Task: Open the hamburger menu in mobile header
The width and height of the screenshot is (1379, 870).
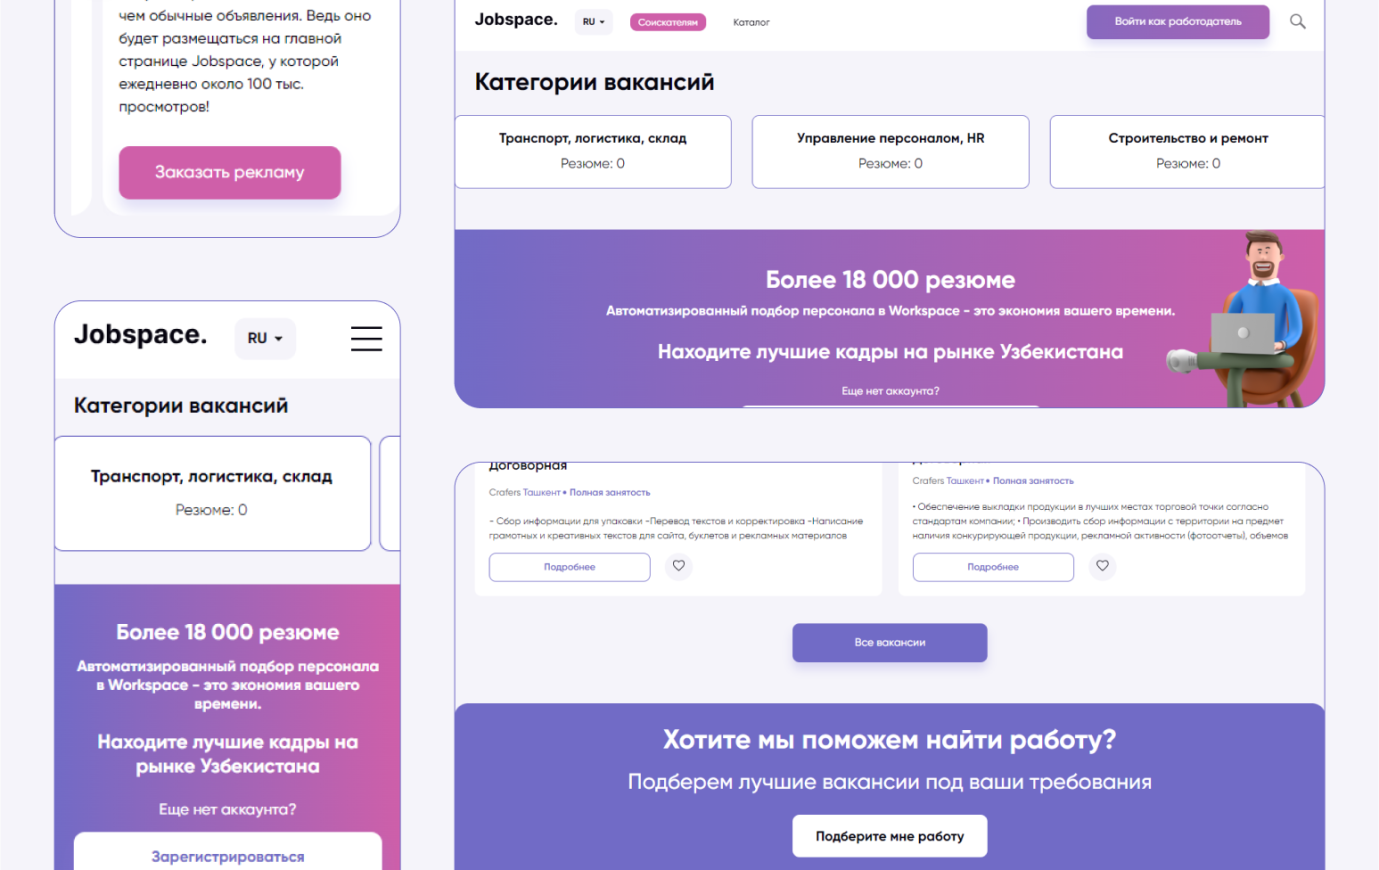Action: click(x=366, y=339)
